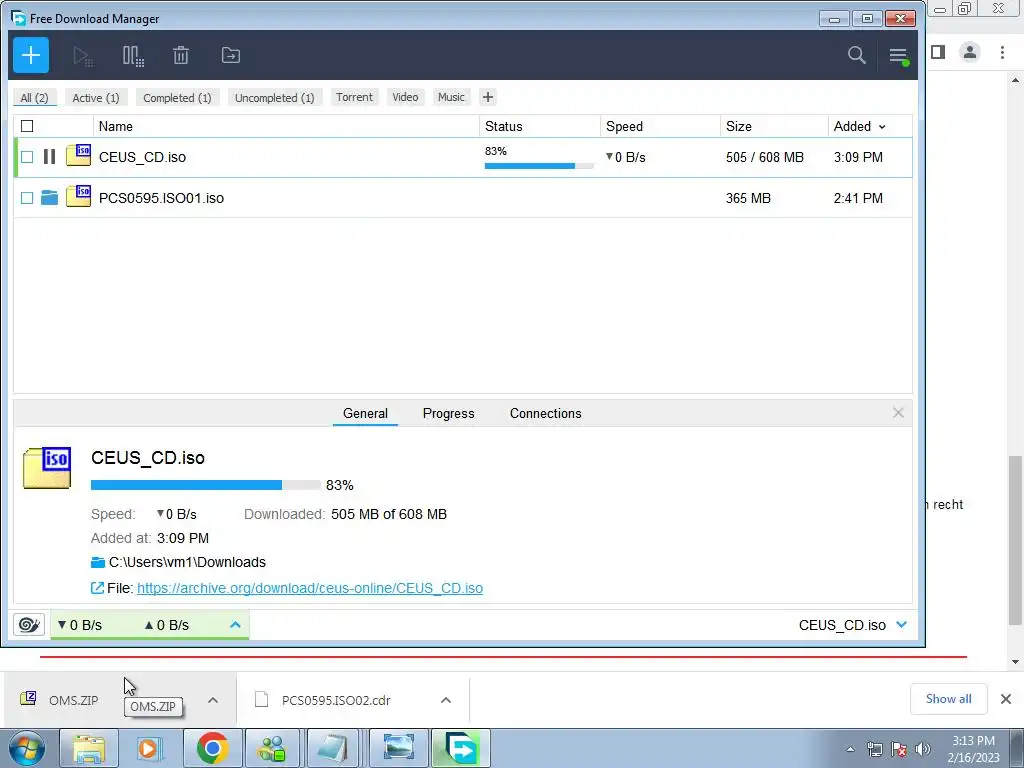Toggle snail mode icon in status bar
This screenshot has width=1024, height=768.
[29, 625]
